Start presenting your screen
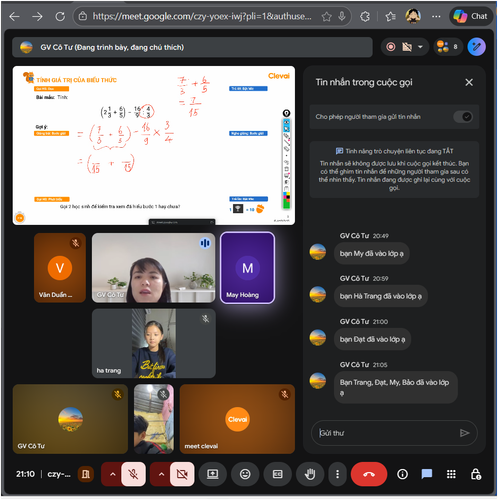Image resolution: width=498 pixels, height=500 pixels. pyautogui.click(x=213, y=474)
